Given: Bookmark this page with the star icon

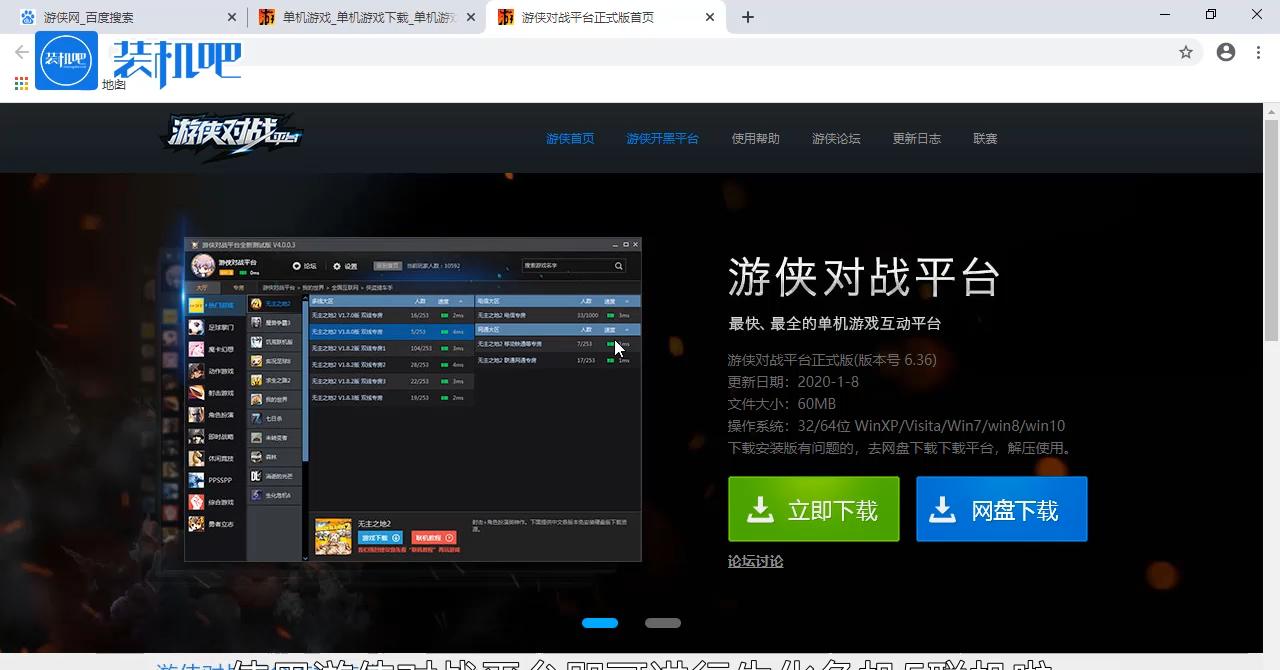Looking at the screenshot, I should (x=1186, y=52).
